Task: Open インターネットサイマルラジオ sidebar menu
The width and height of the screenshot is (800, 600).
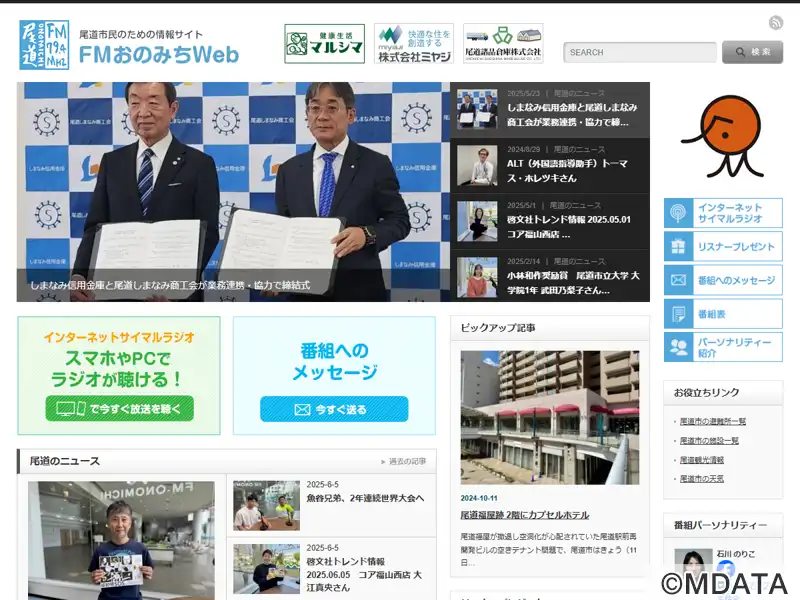Action: pos(723,213)
